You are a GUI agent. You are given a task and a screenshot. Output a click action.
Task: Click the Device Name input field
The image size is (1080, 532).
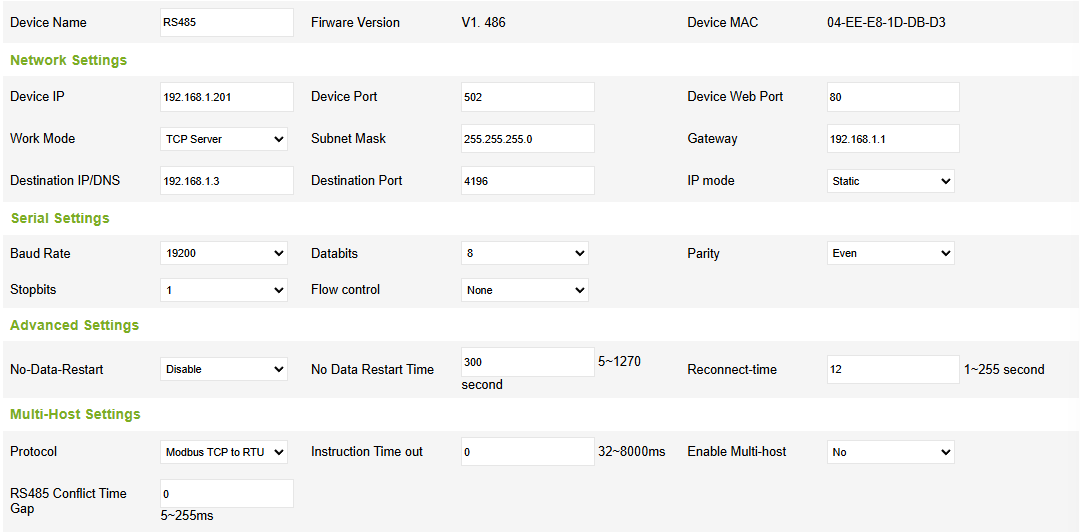[227, 23]
